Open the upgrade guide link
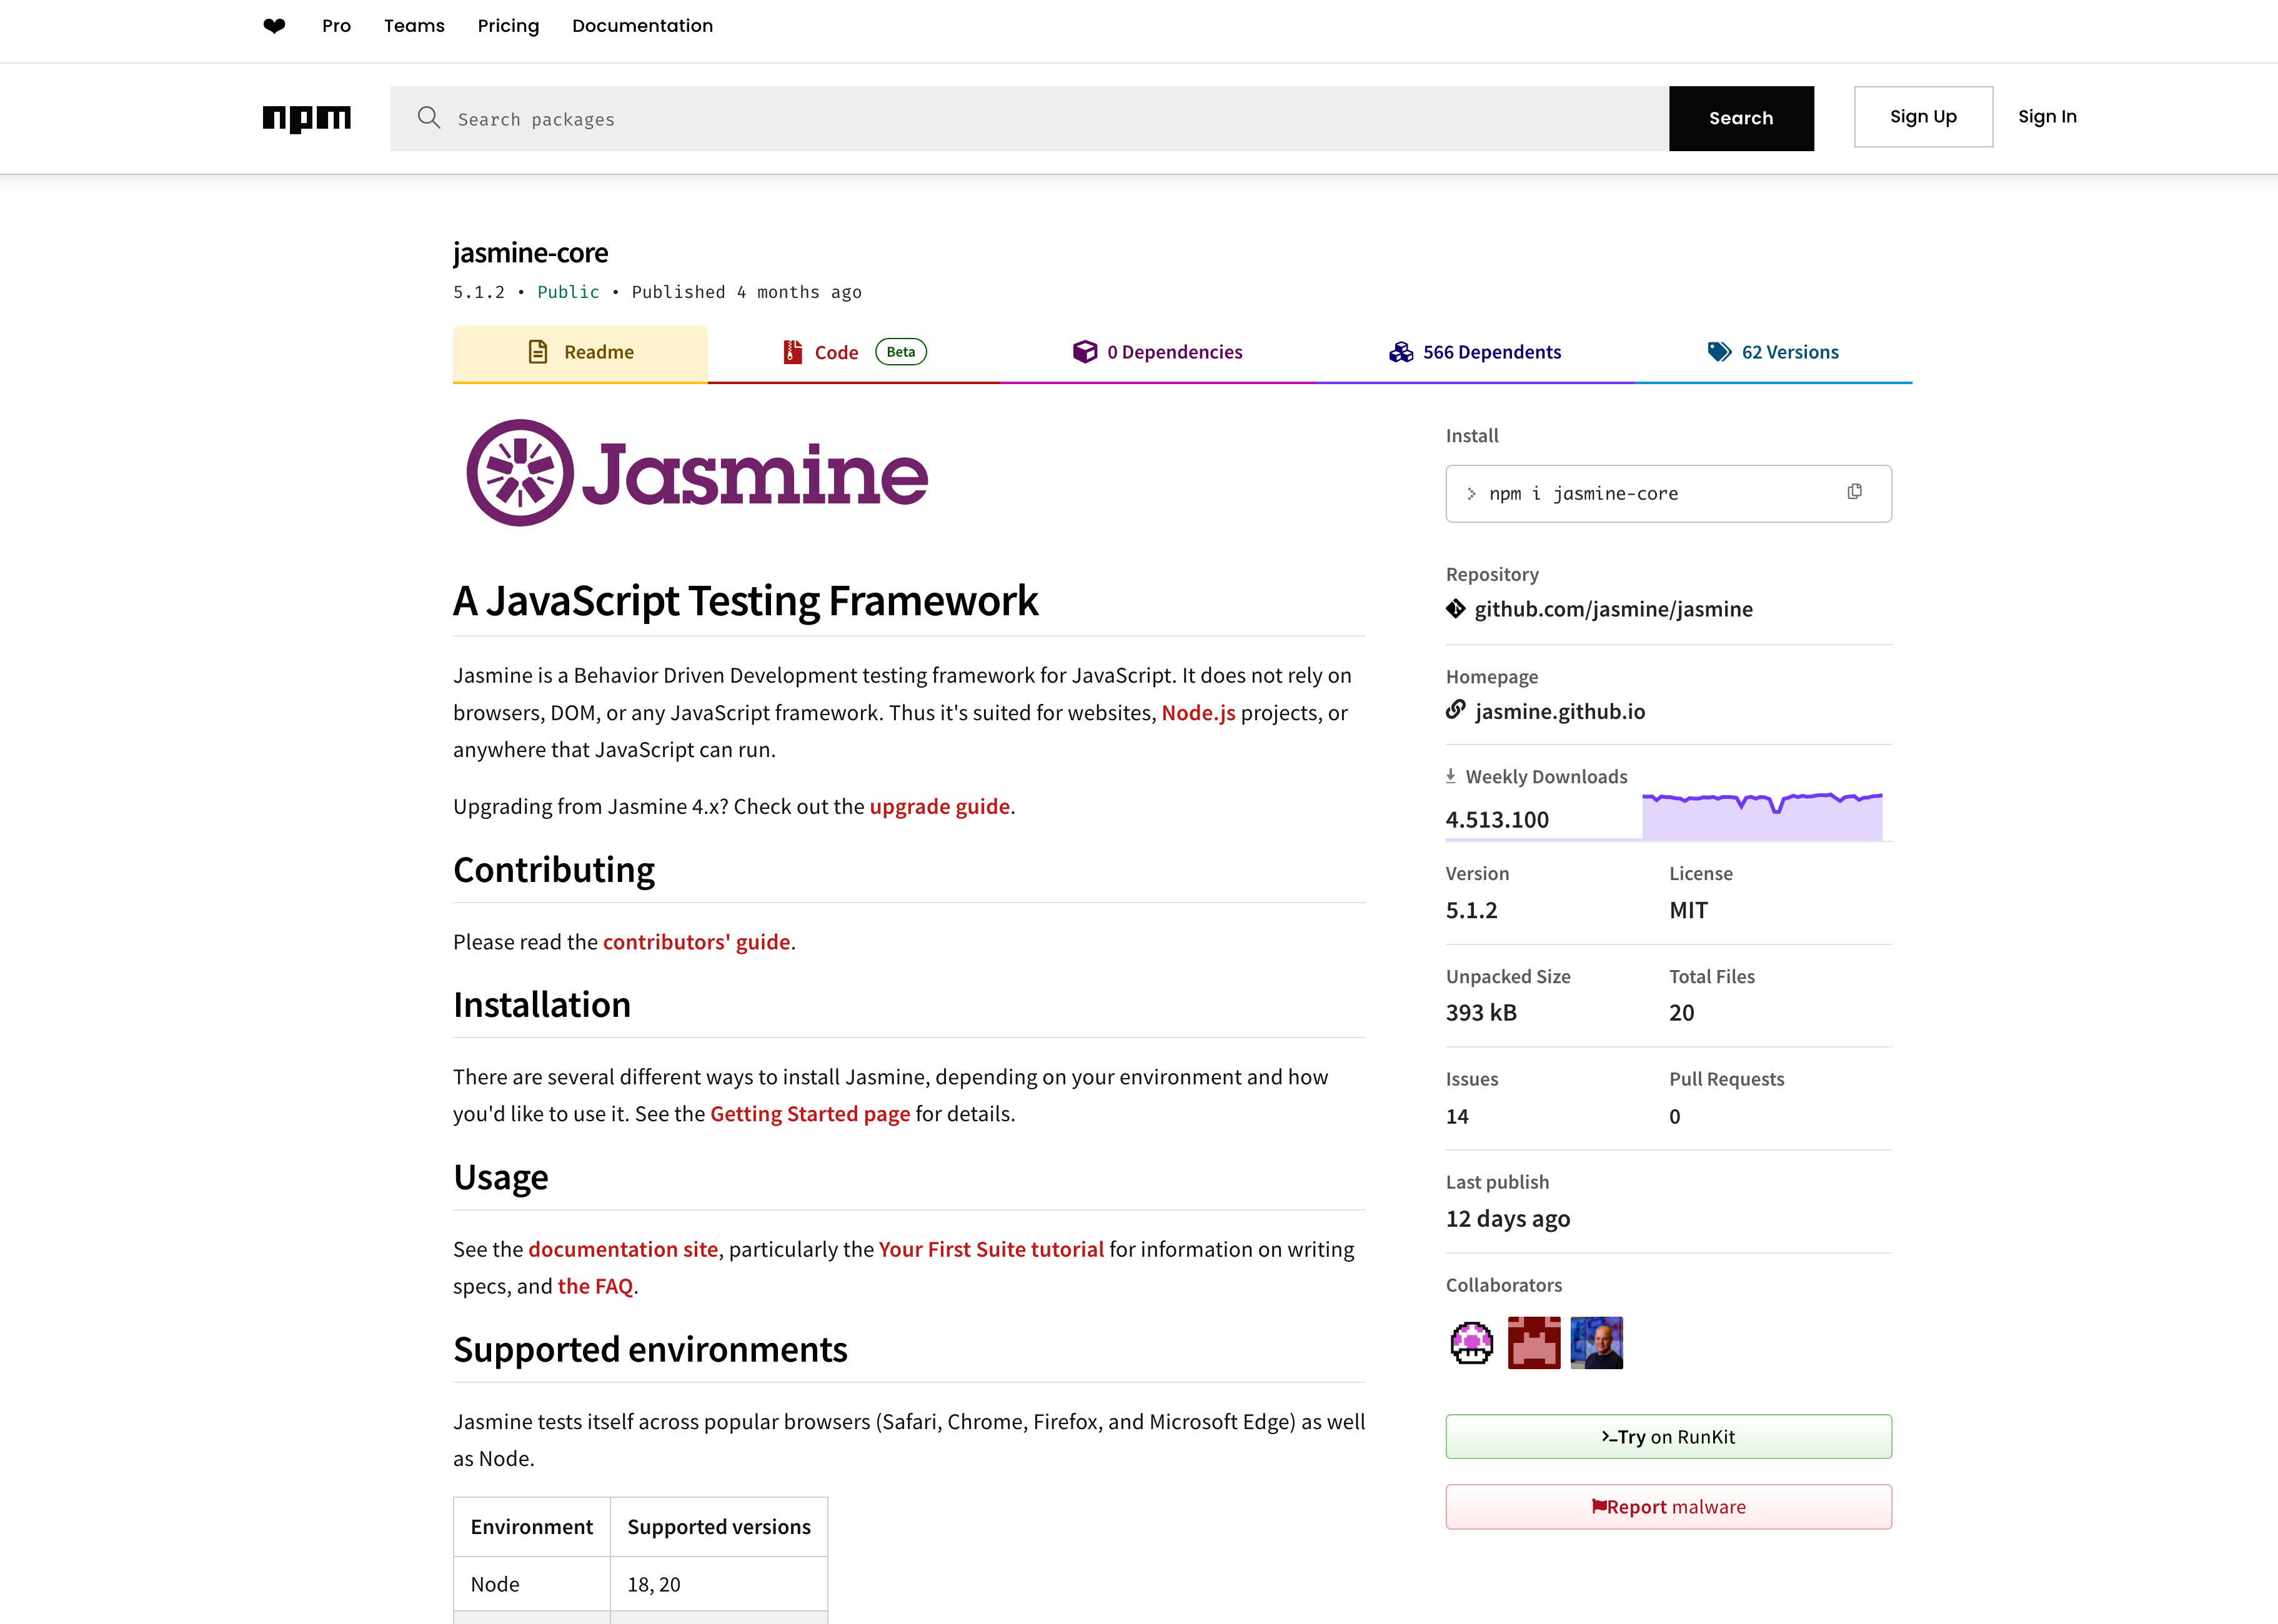The height and width of the screenshot is (1624, 2278). click(939, 806)
